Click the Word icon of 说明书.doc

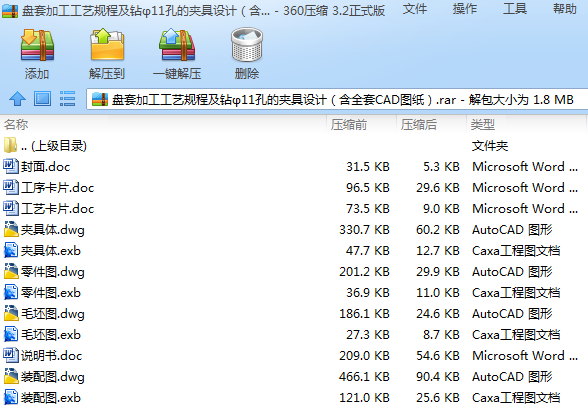point(10,355)
